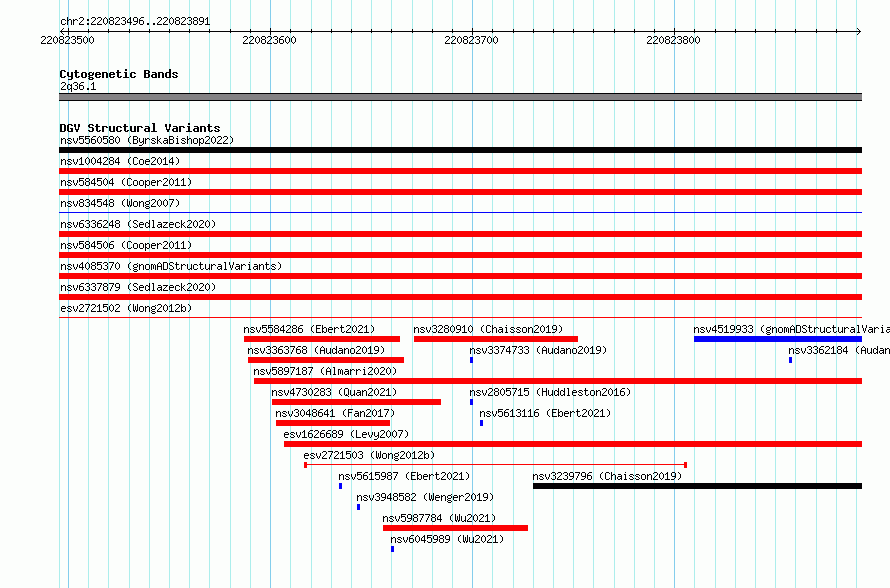Click nsv3948582 (Wenger2019) label
Viewport: 890px width, 588px height.
tap(425, 497)
